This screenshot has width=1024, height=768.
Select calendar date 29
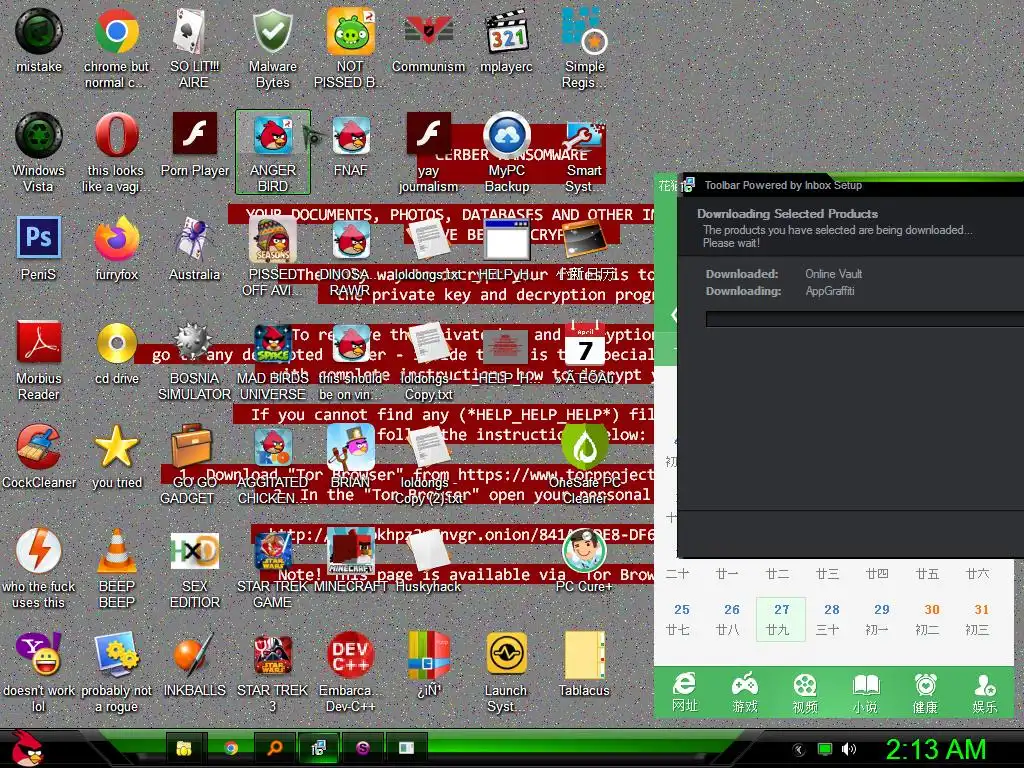coord(881,619)
